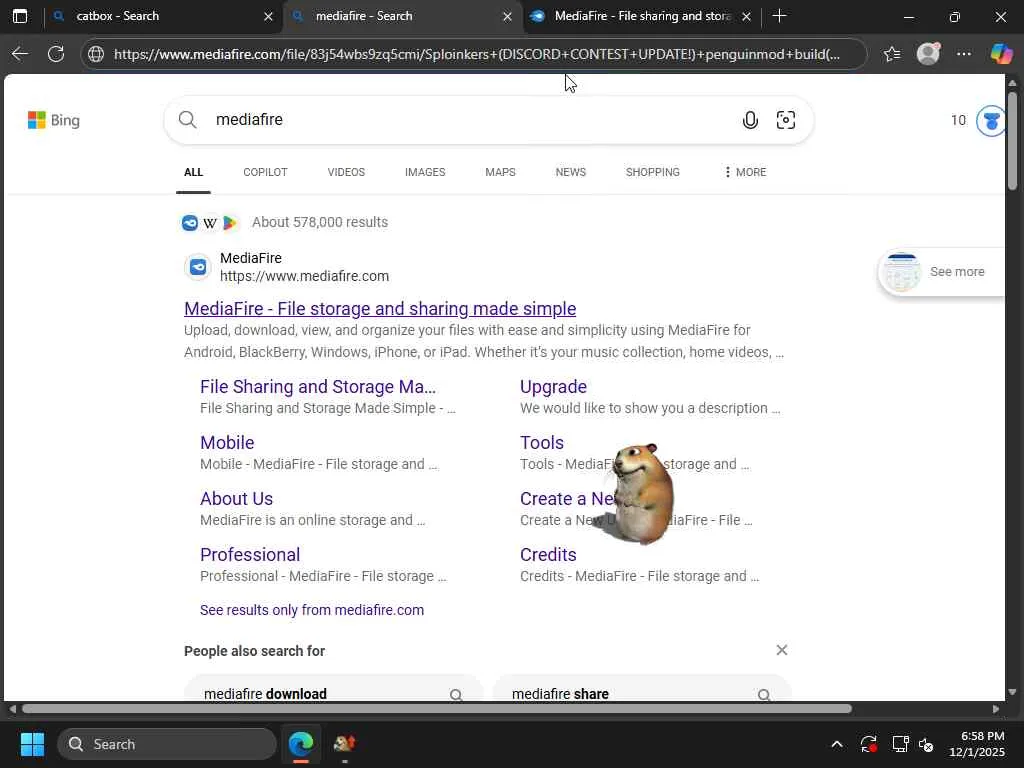1024x768 pixels.
Task: Click the hamster desktop pet image
Action: [x=641, y=493]
